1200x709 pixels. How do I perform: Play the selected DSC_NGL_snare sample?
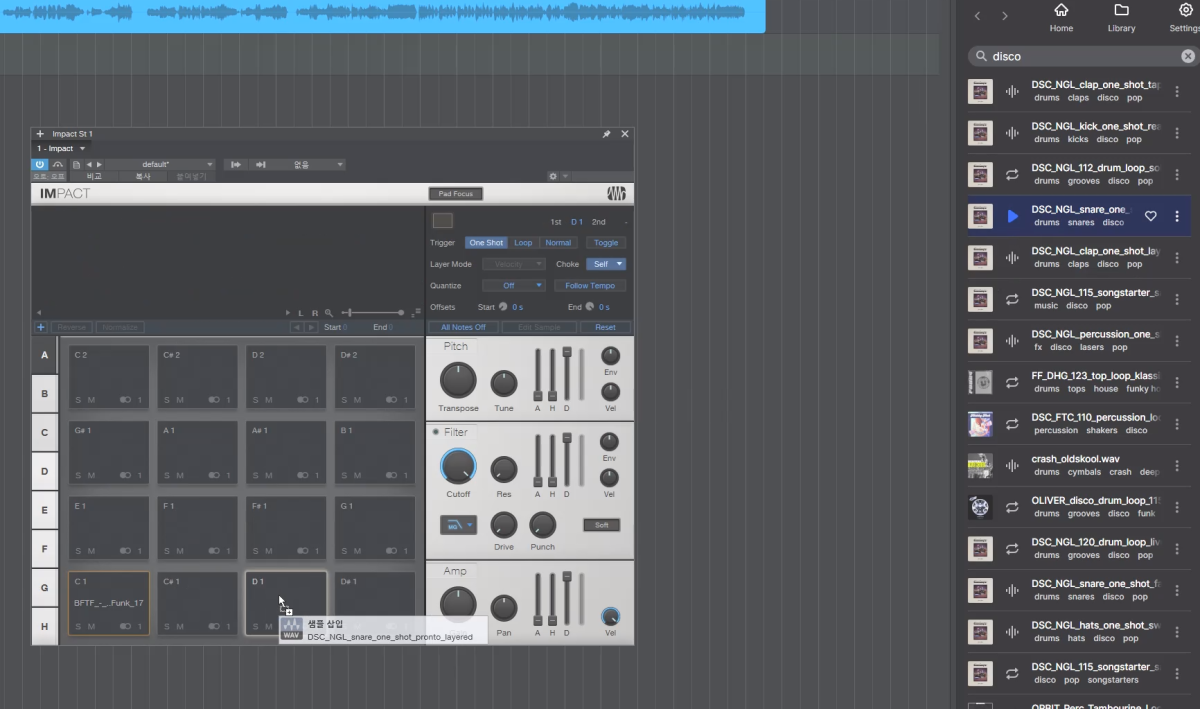click(1013, 216)
